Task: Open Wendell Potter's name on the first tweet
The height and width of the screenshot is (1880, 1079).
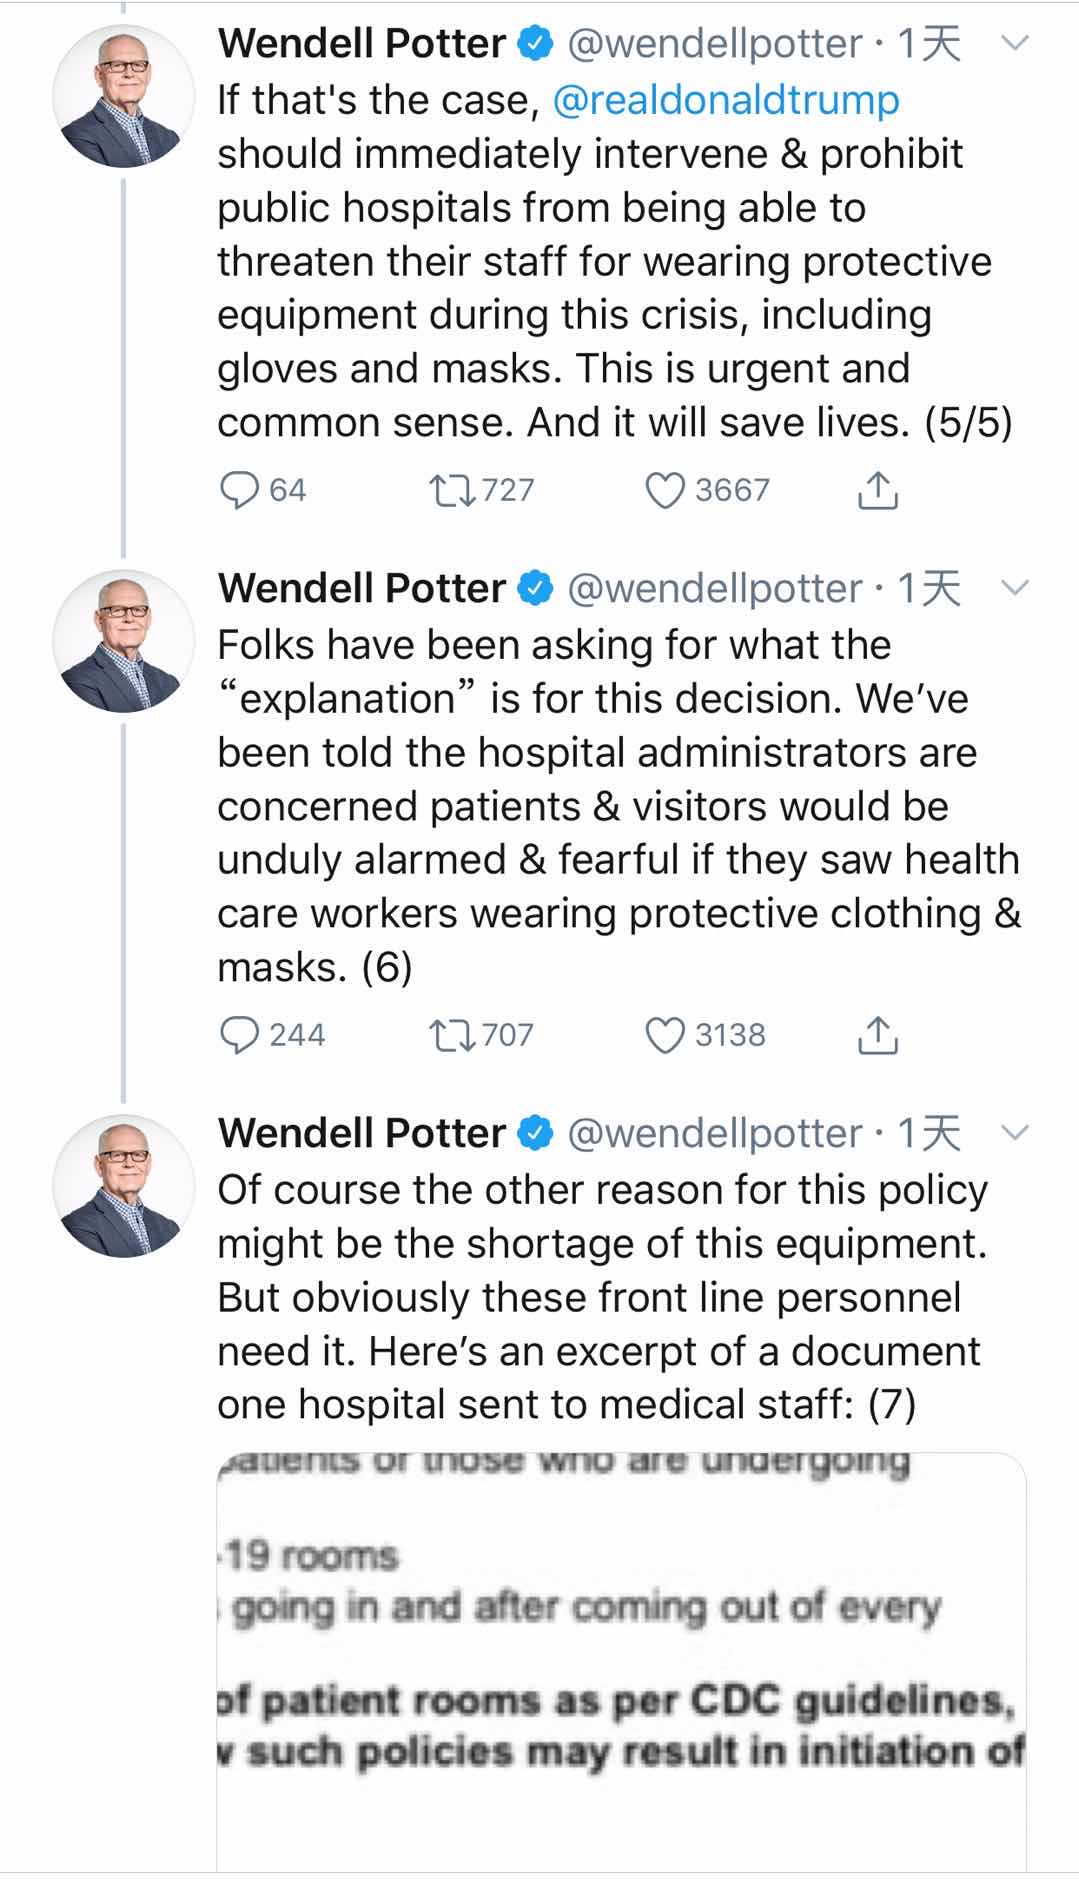Action: 362,43
